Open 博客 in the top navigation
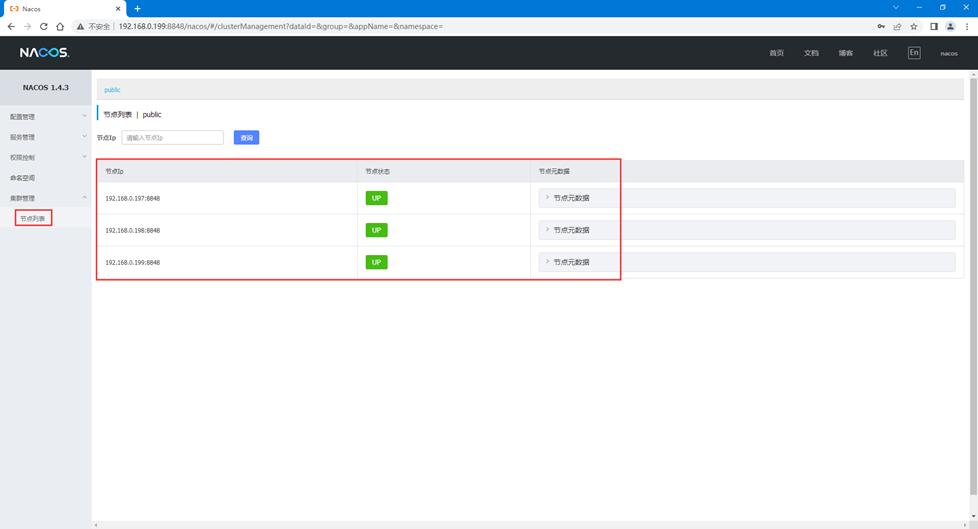 (846, 53)
